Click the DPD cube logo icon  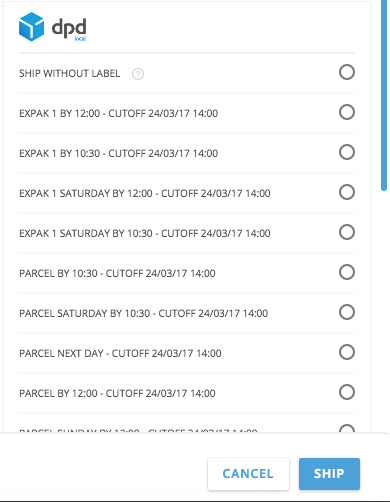point(31,27)
